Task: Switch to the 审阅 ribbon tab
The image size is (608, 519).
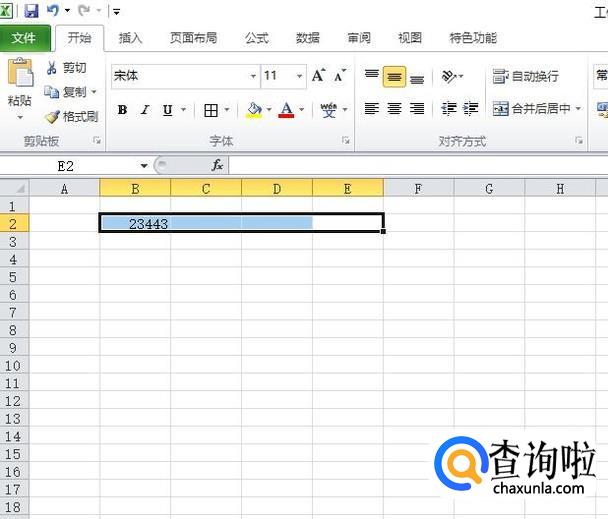Action: click(x=359, y=38)
